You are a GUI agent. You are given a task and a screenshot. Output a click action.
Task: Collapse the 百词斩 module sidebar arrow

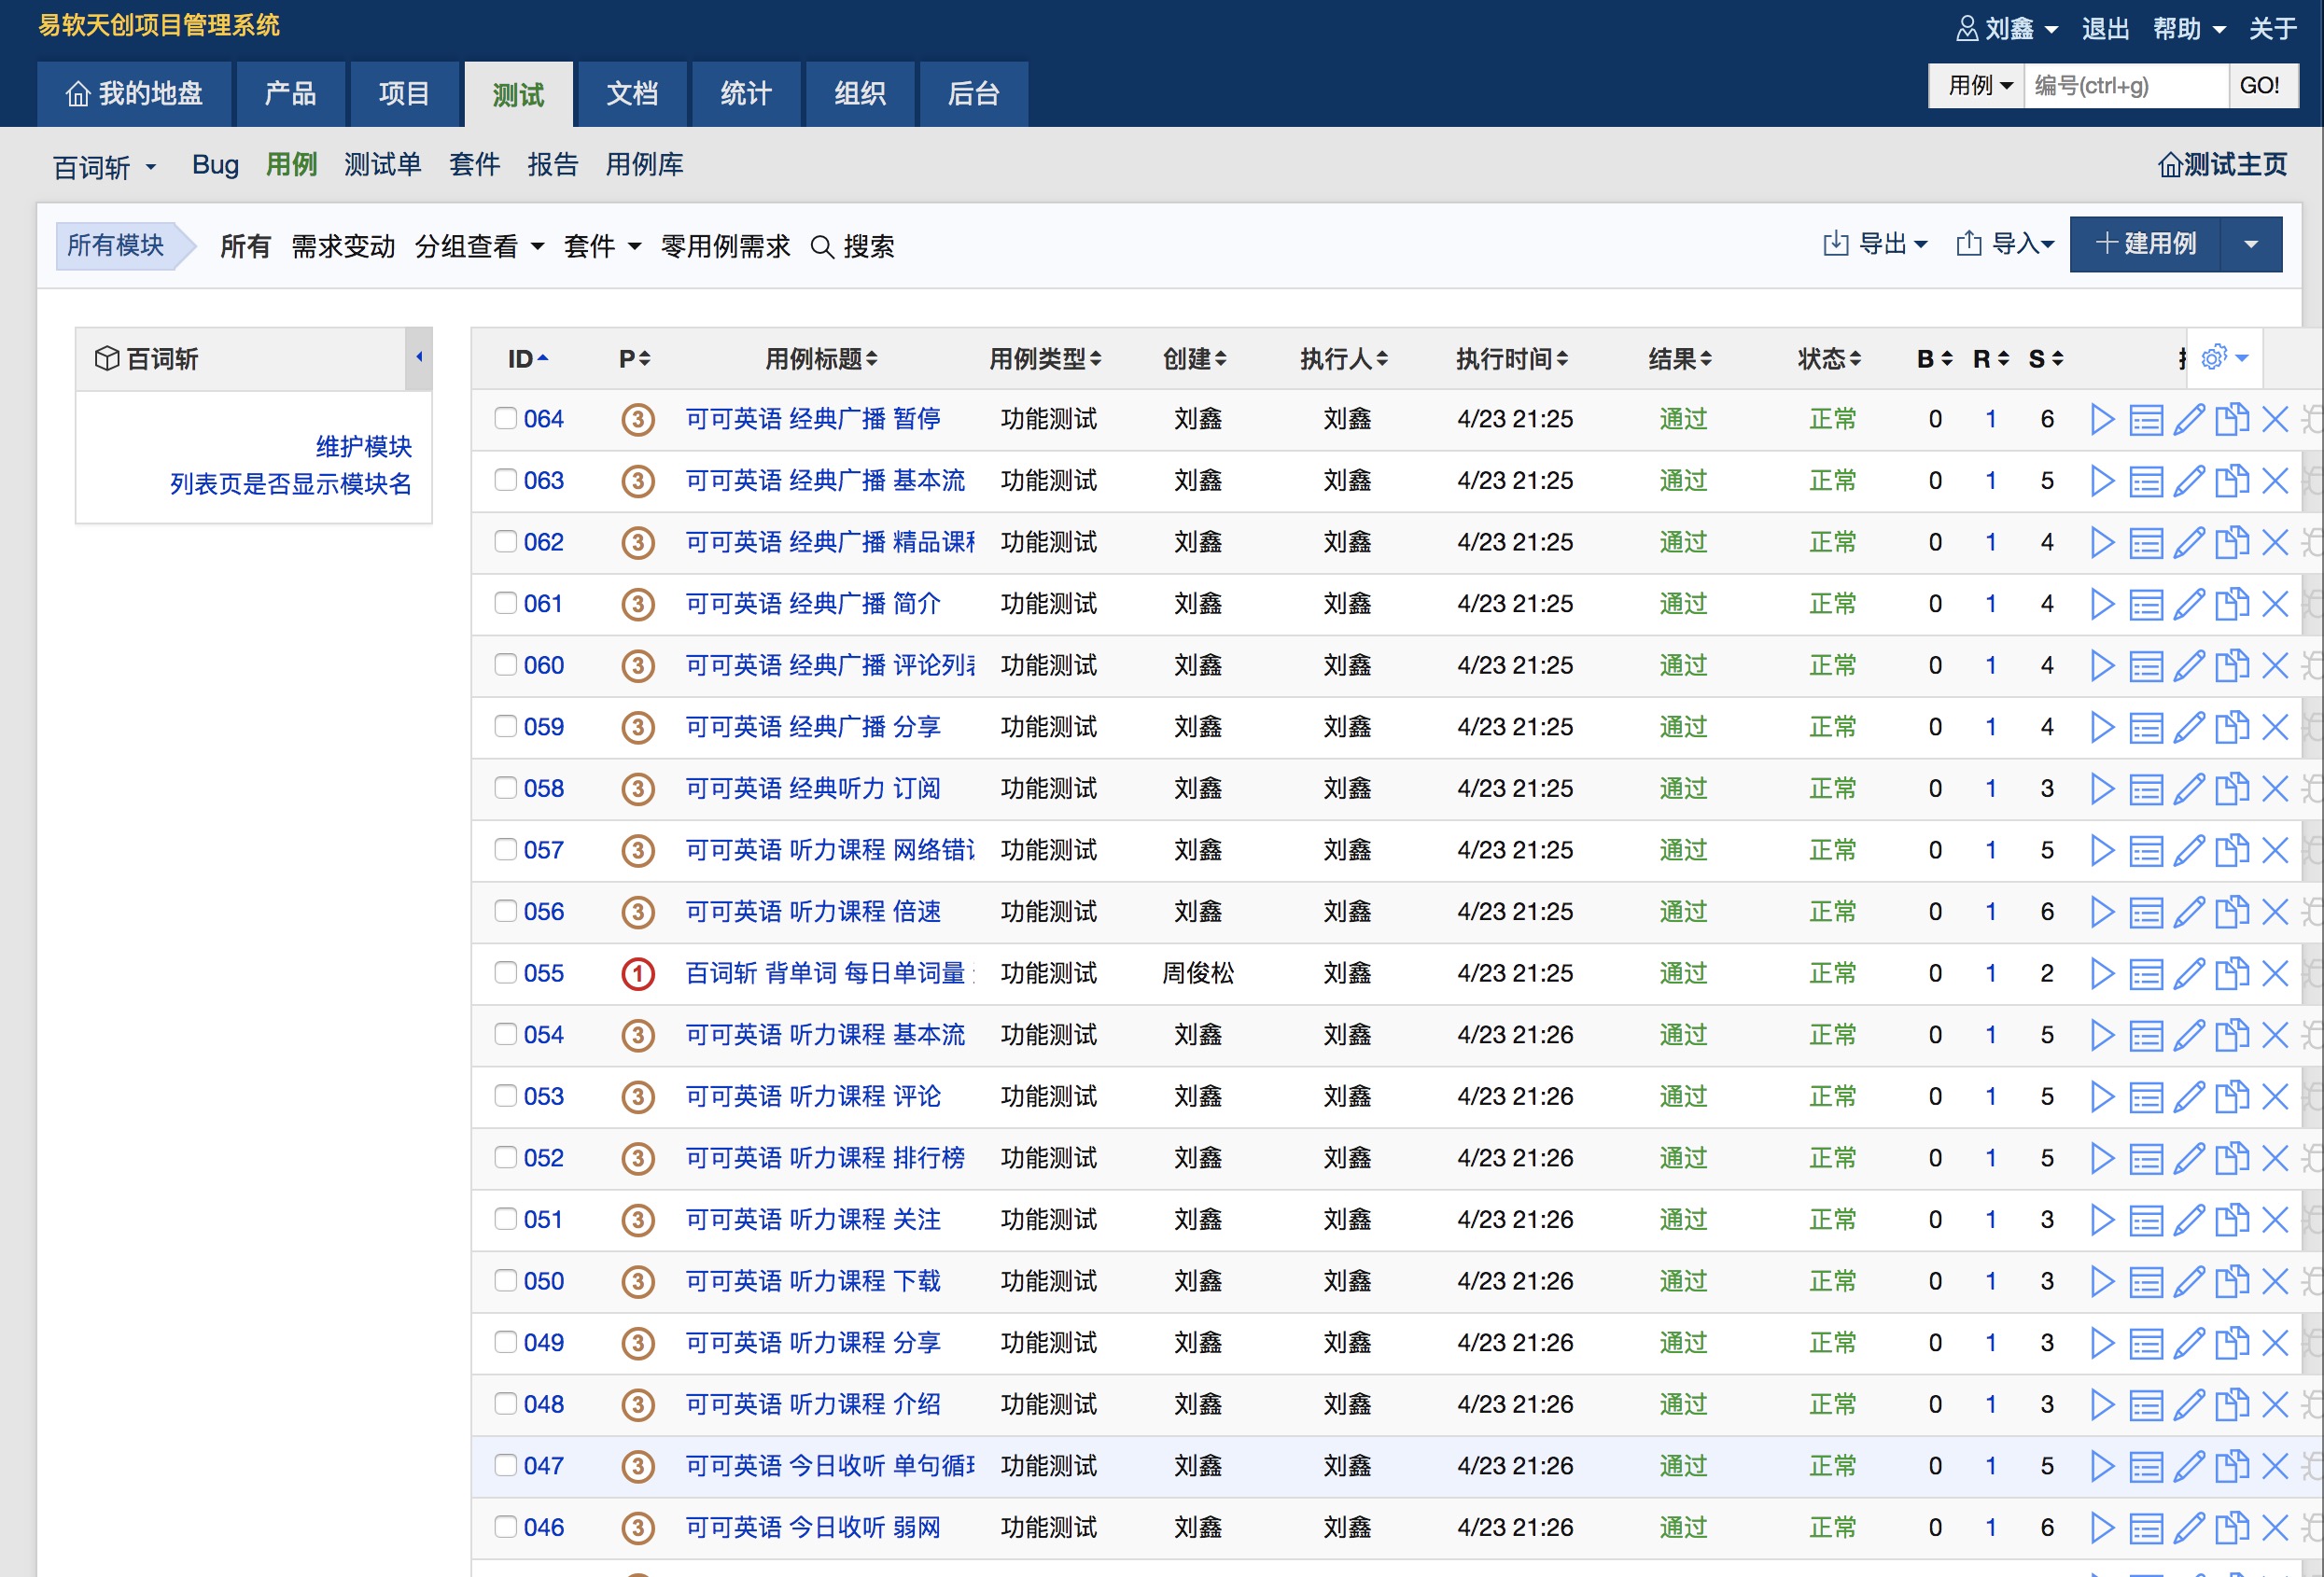[x=419, y=357]
